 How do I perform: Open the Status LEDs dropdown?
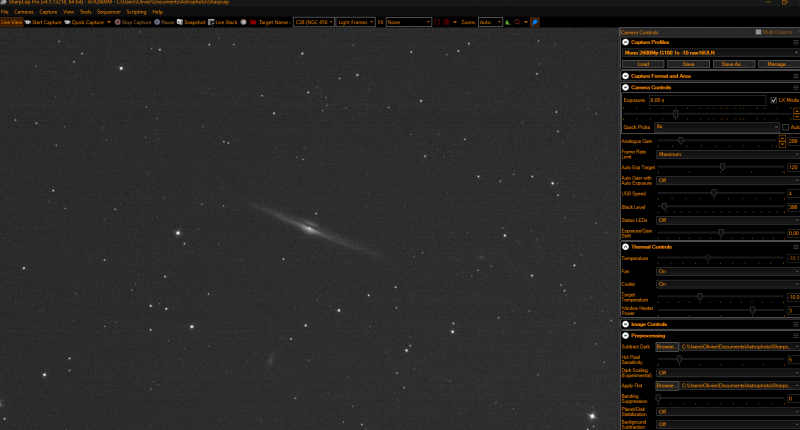(x=728, y=220)
